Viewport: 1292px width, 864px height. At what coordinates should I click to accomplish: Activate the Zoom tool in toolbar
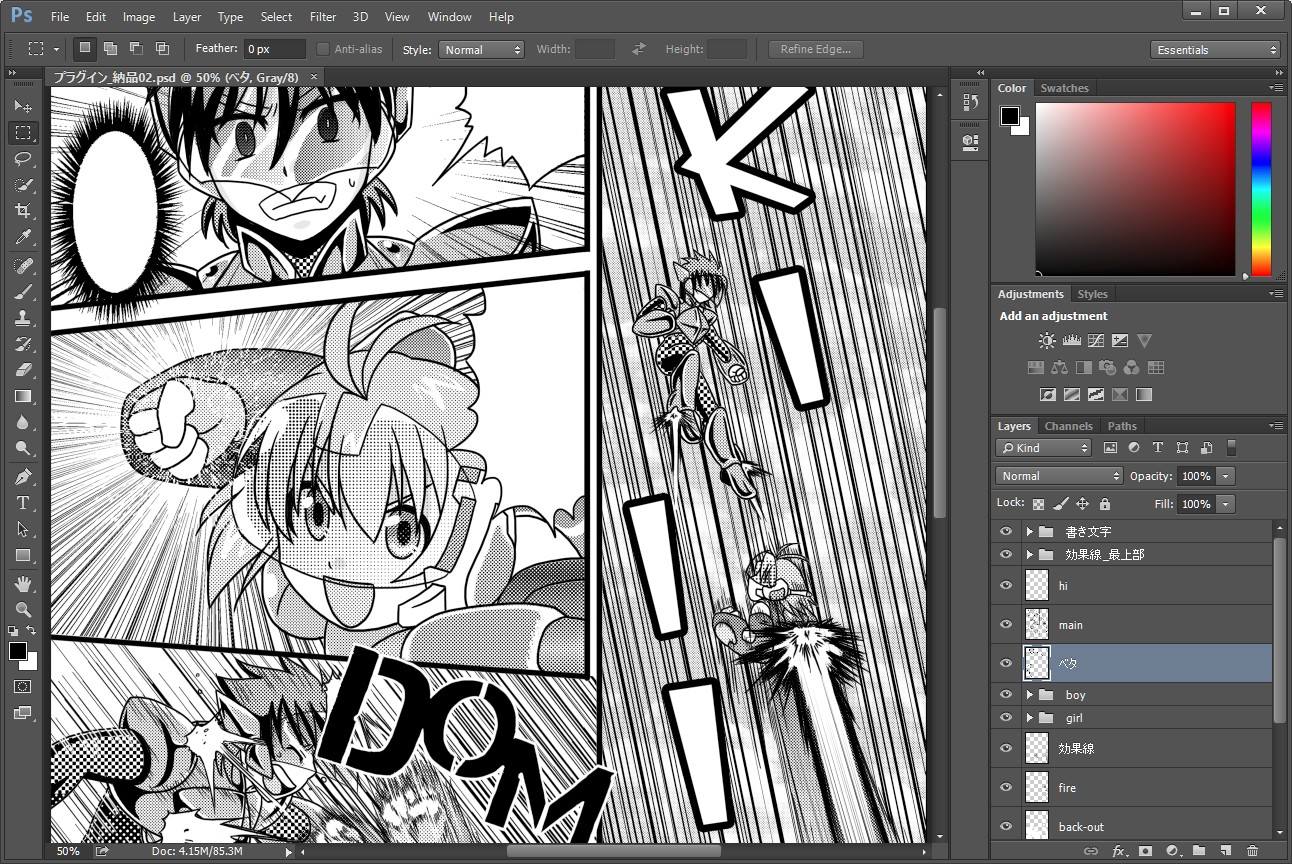click(x=23, y=609)
